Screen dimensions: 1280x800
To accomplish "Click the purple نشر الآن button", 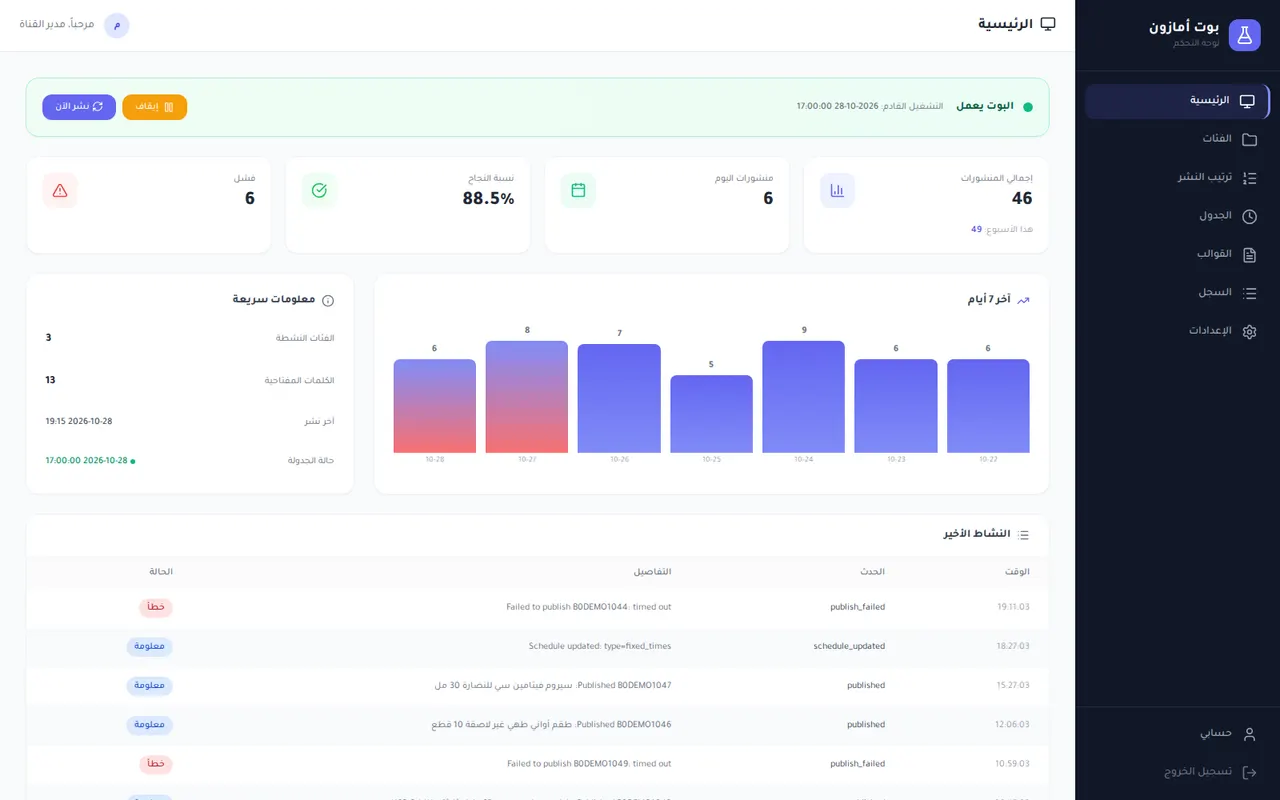I will pos(79,107).
